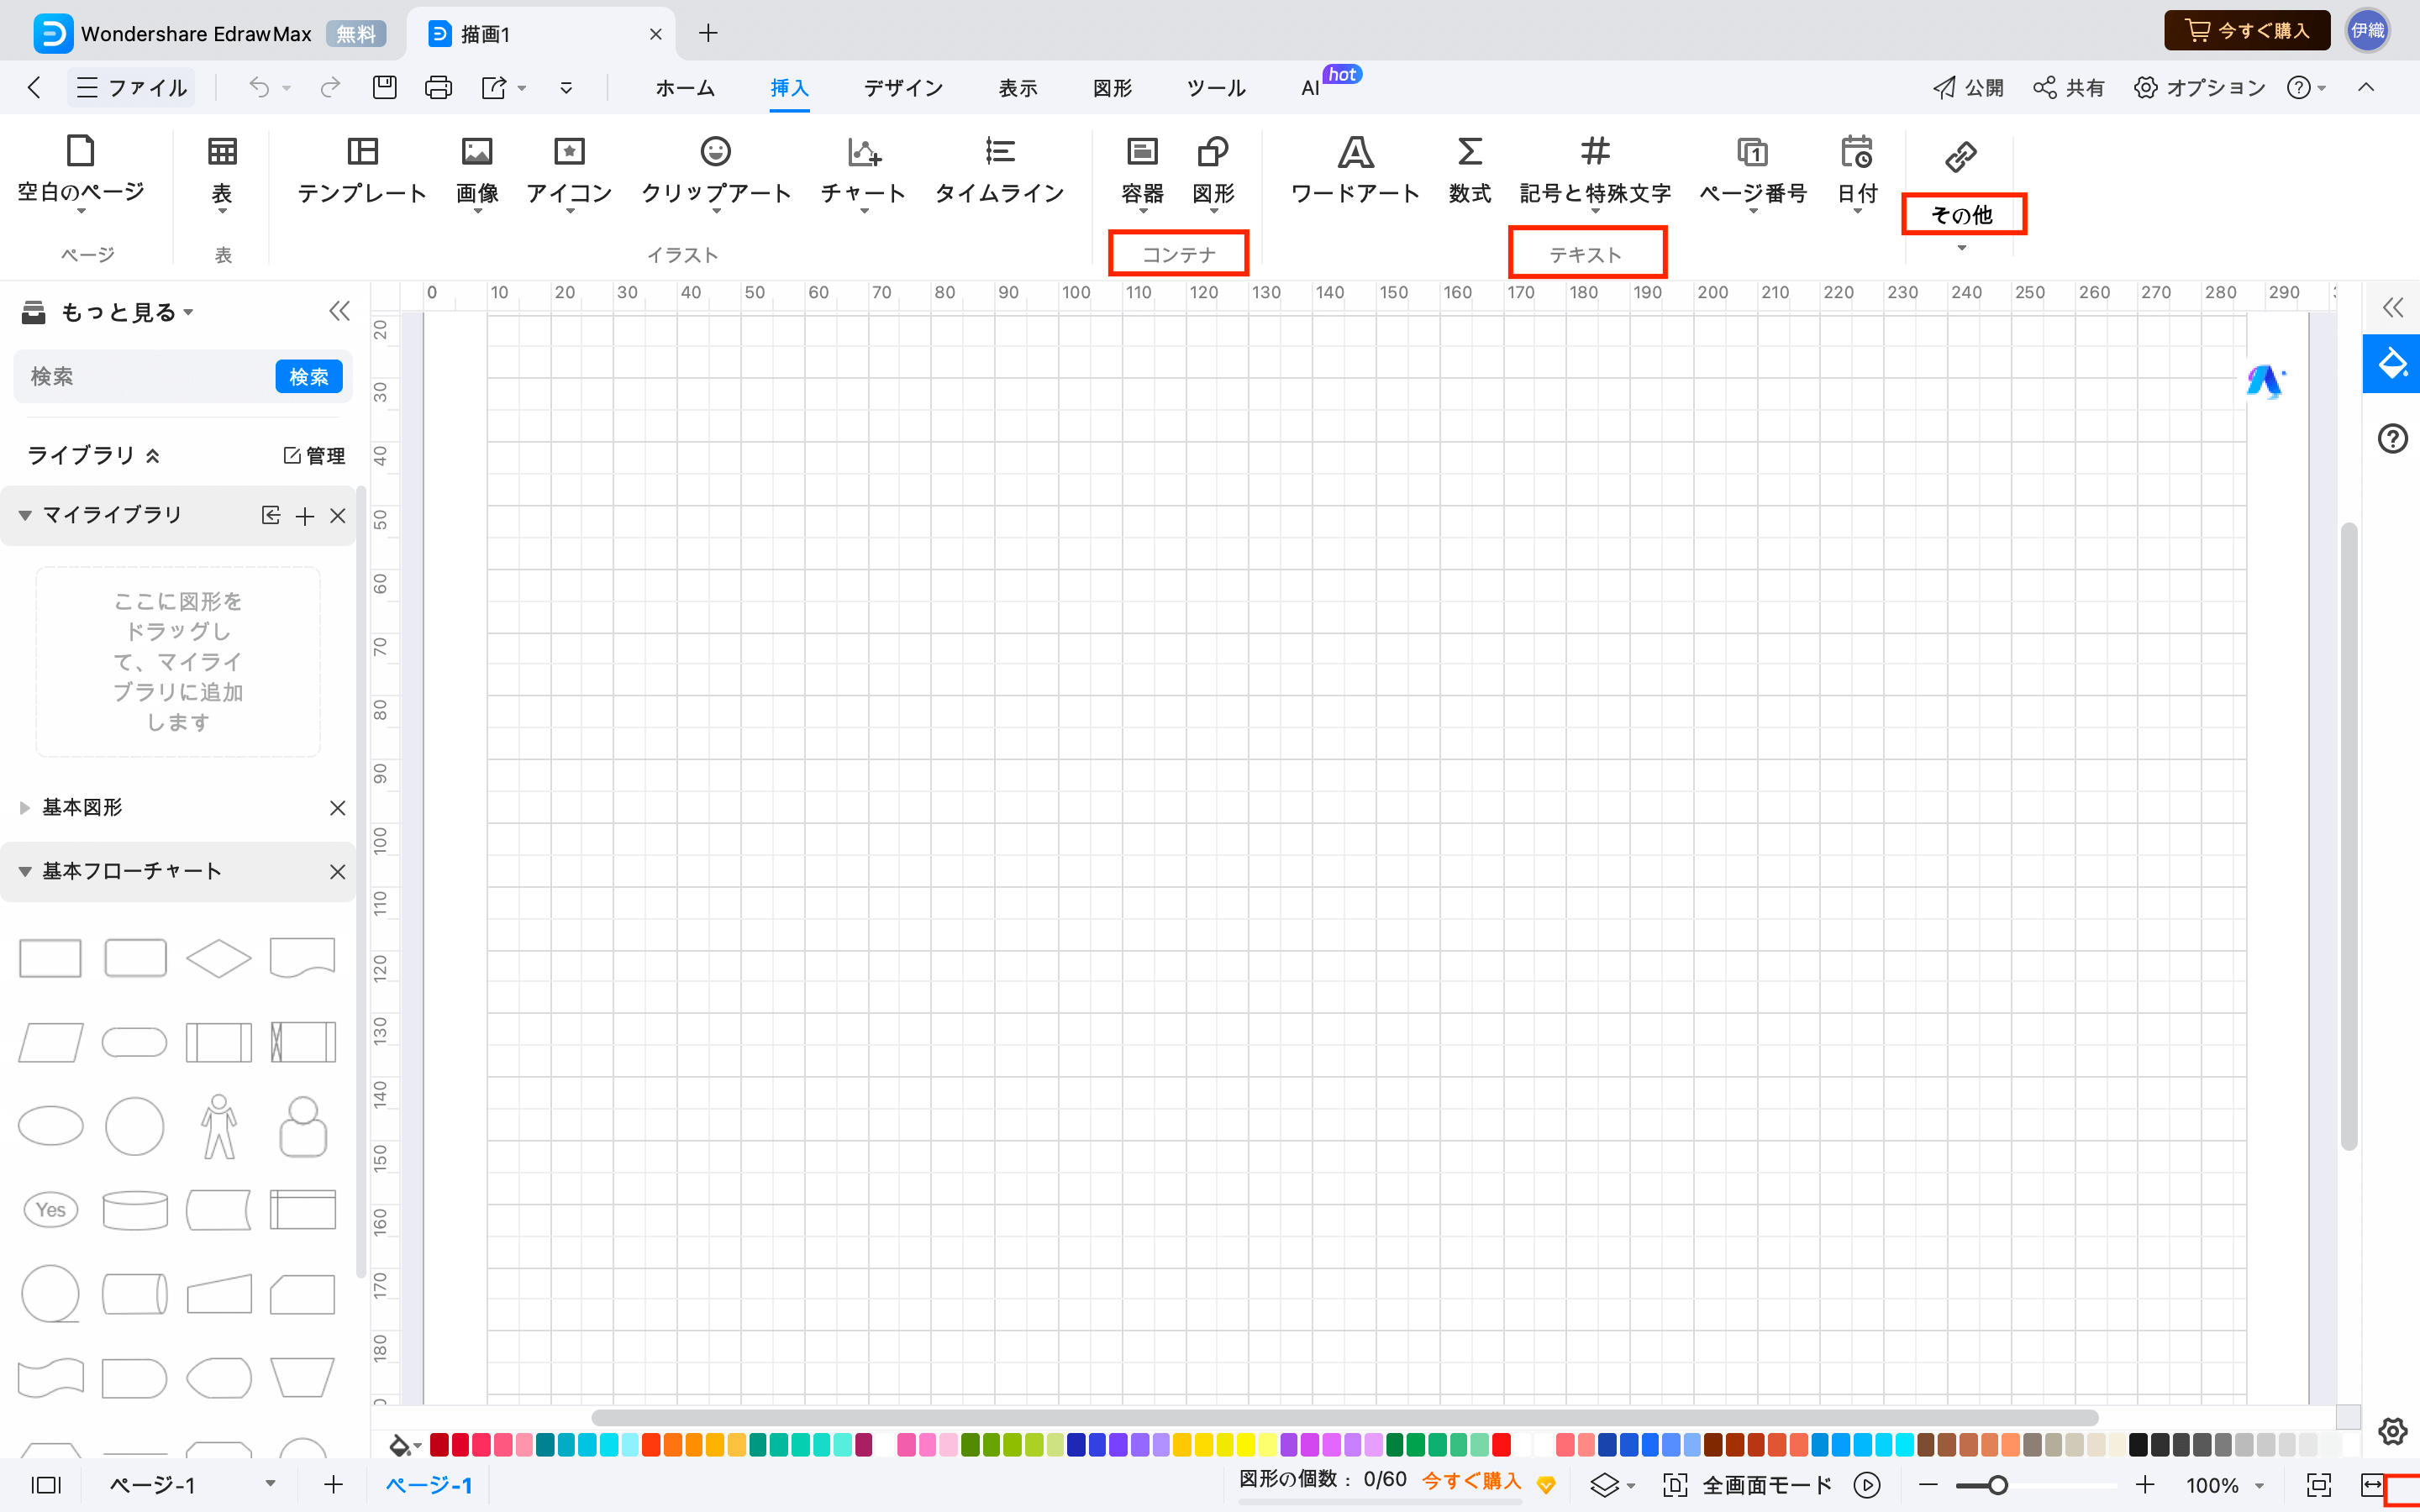Click the help question icon in right sidebar
This screenshot has width=2420, height=1512.
[x=2392, y=438]
